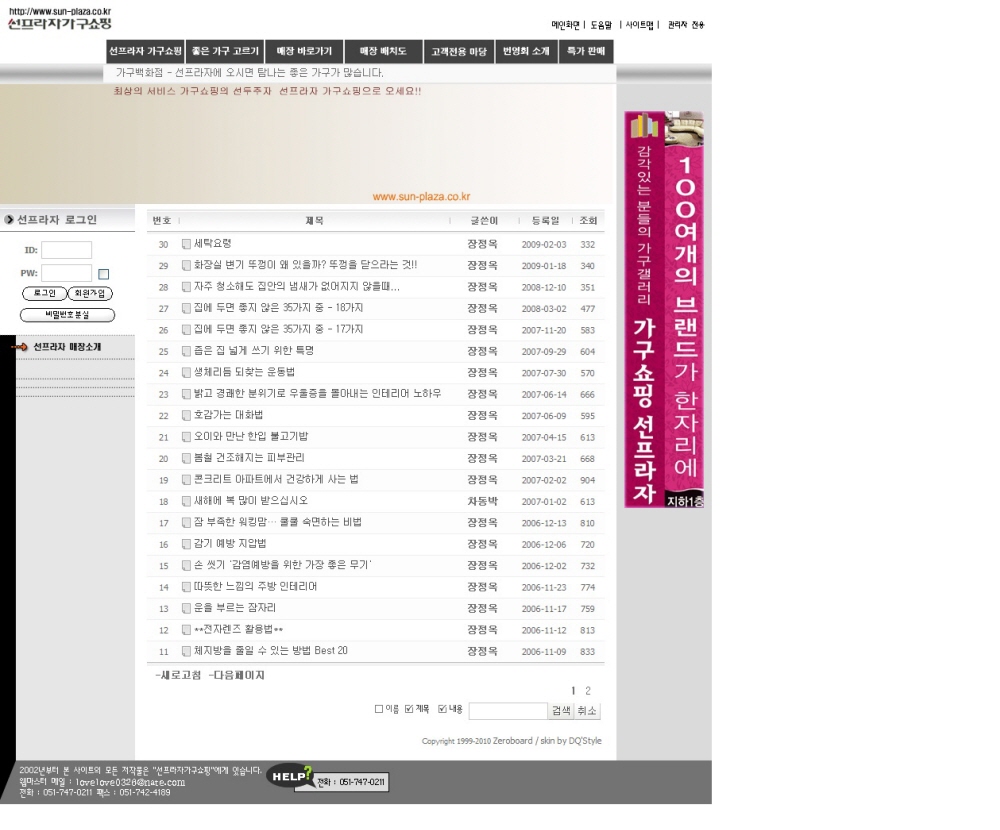The image size is (1000, 830).
Task: Click the round arrow icon beside 선프라자 로그인
Action: tap(9, 220)
